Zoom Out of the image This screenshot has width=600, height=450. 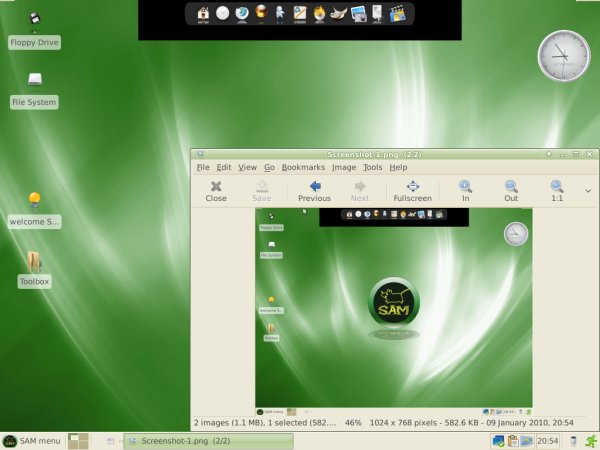511,191
